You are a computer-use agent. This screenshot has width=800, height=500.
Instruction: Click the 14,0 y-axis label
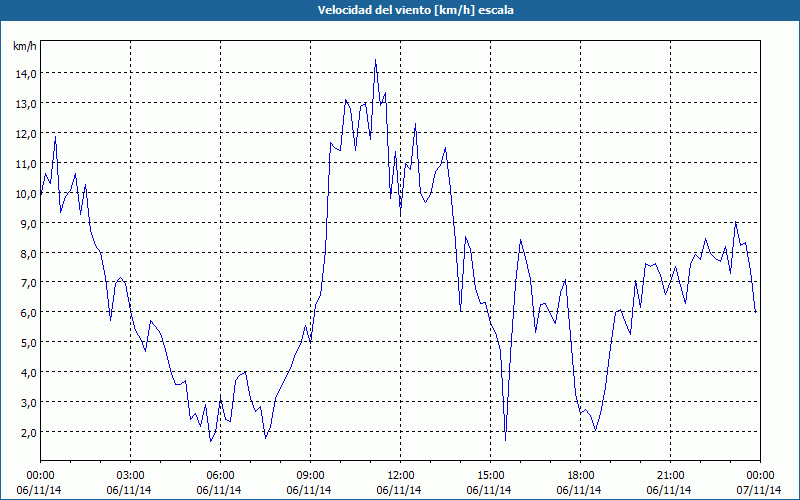(26, 74)
